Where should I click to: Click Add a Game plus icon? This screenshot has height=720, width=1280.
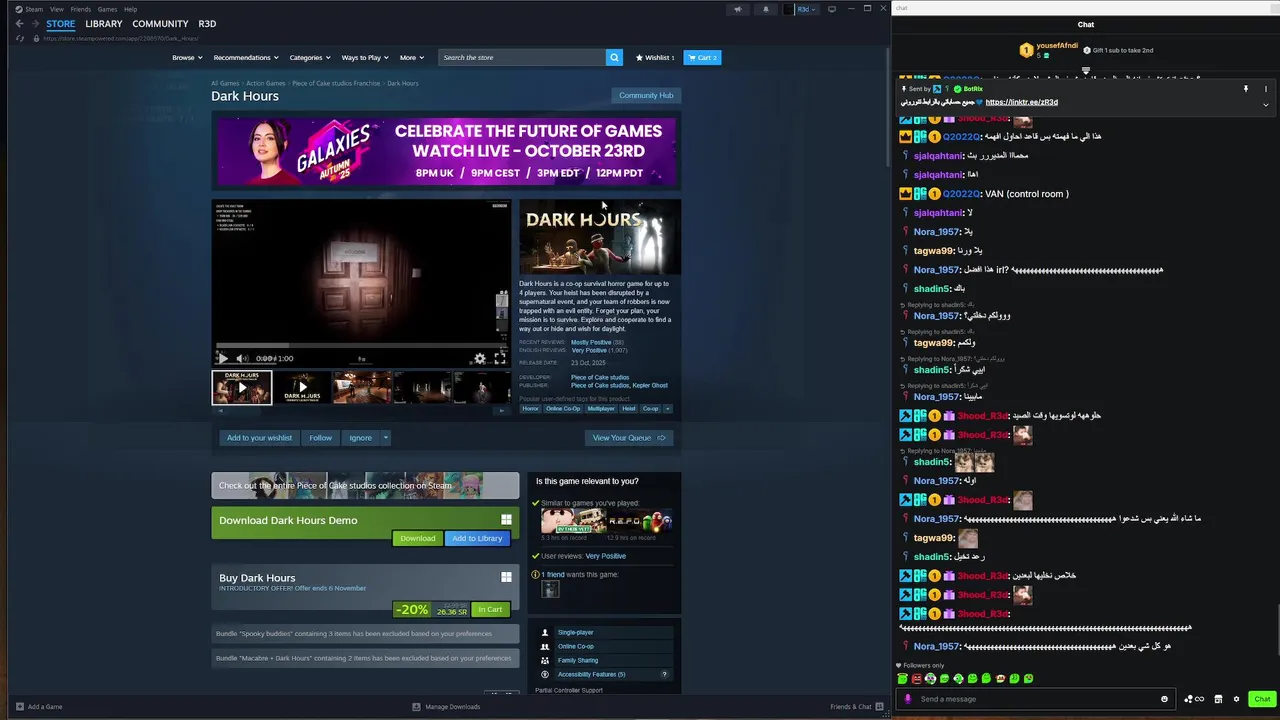tap(20, 707)
